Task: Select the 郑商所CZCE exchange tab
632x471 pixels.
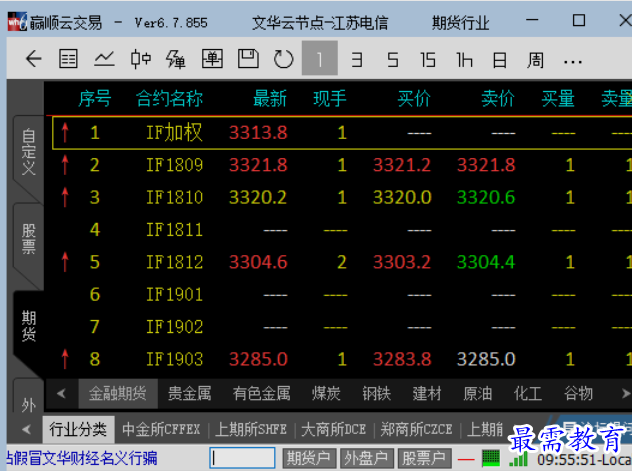Action: pyautogui.click(x=416, y=430)
